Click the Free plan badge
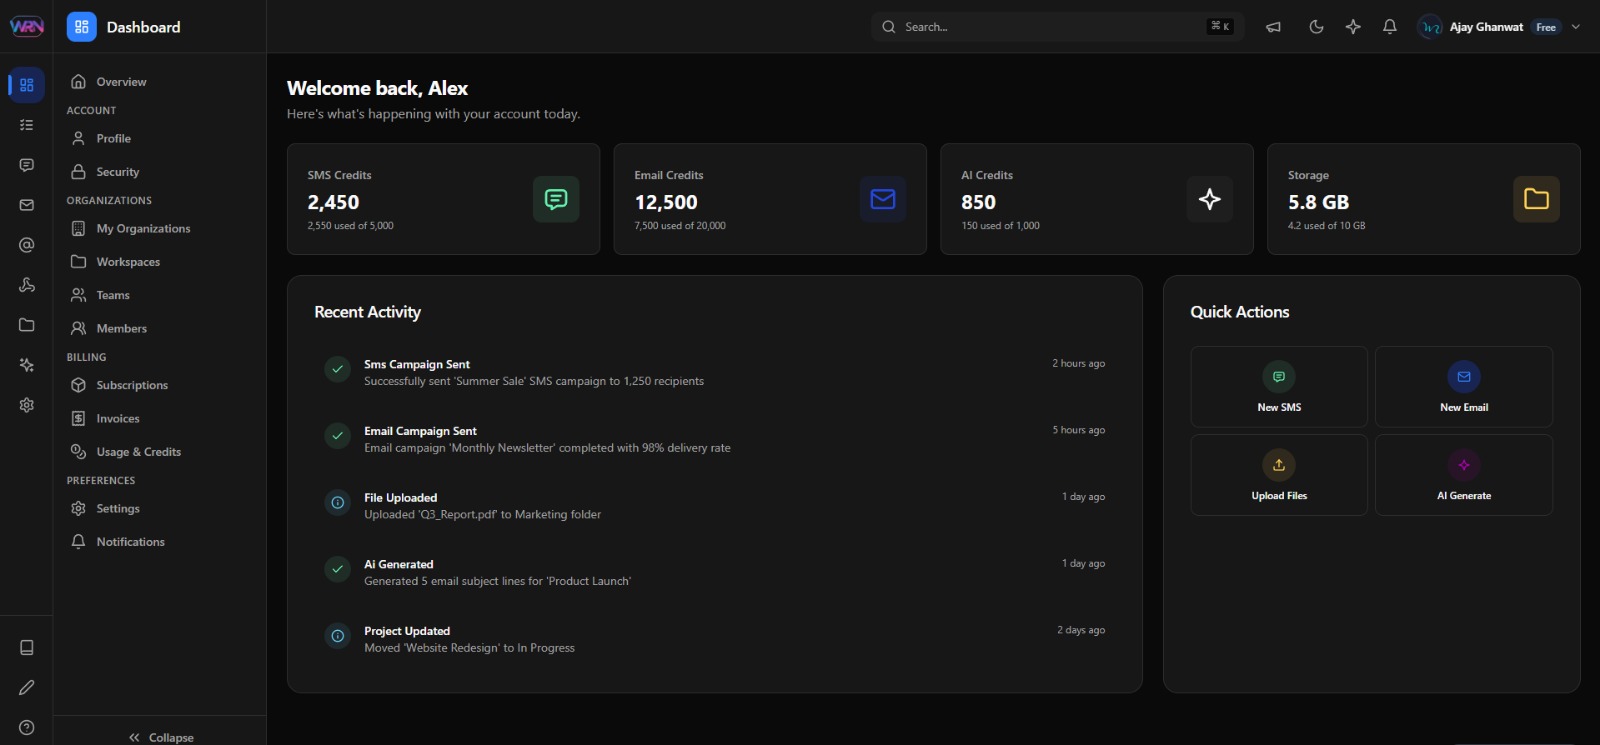Screen dimensions: 1600x745 click(x=1546, y=27)
